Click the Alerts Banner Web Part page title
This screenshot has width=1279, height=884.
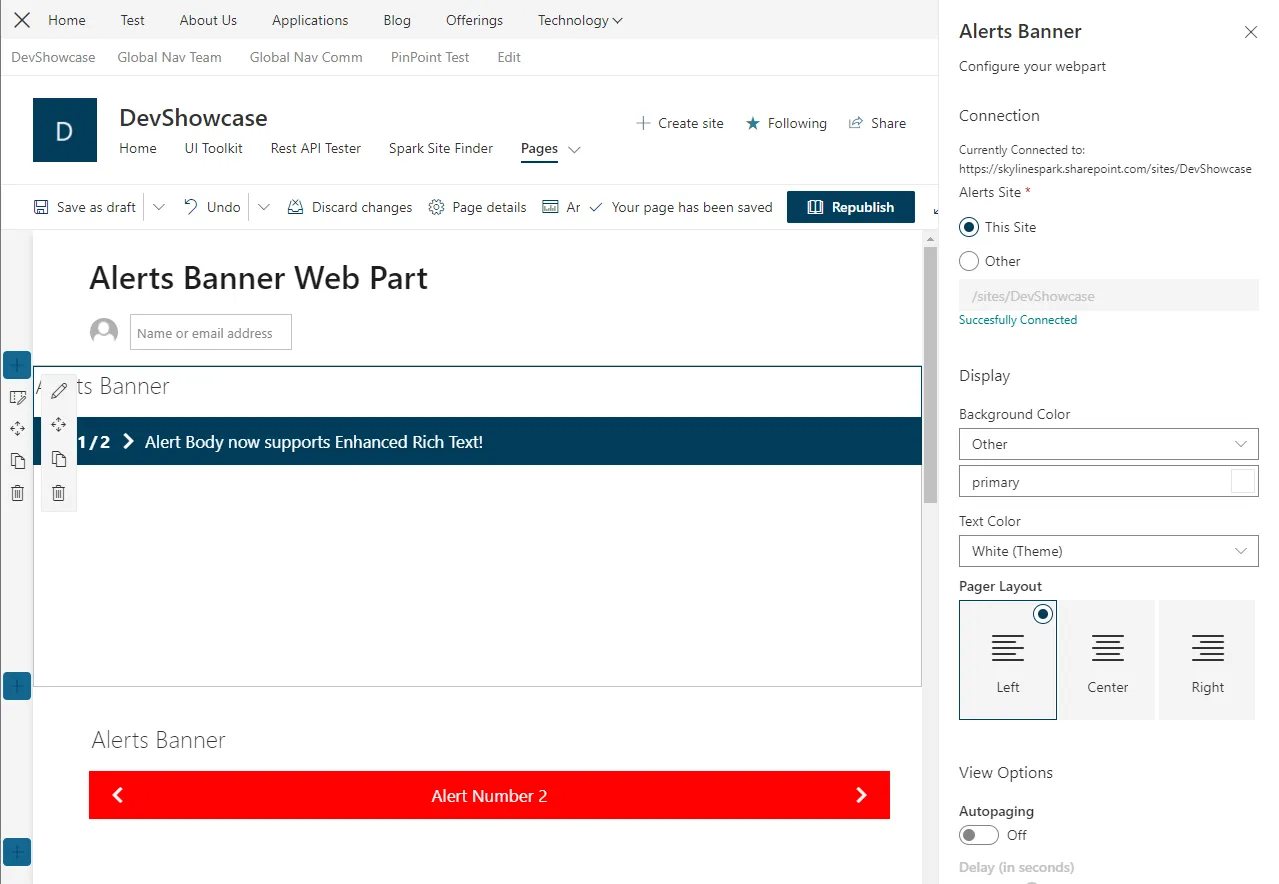pos(258,278)
